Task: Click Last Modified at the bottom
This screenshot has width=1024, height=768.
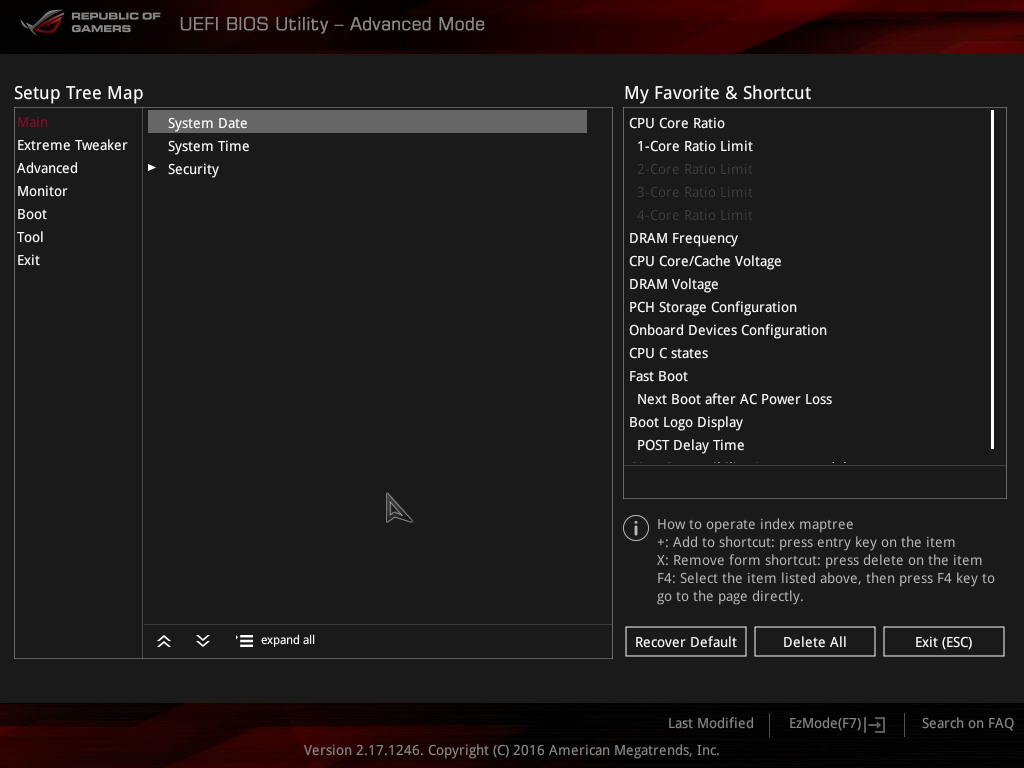Action: pos(711,724)
